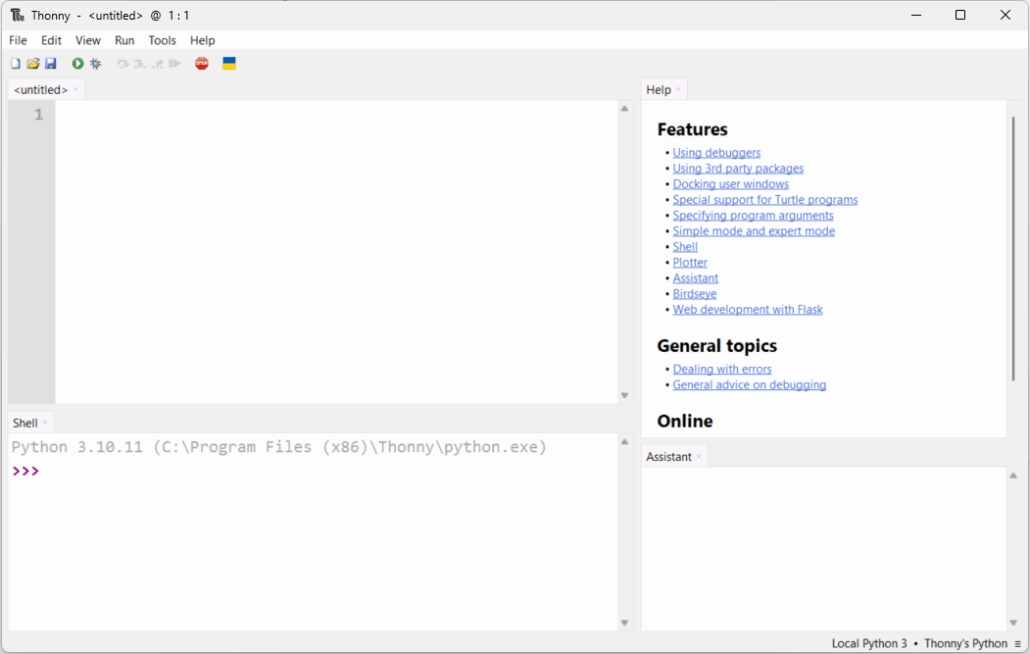Open the View menu
Screen dimensions: 1030x654
click(x=87, y=40)
